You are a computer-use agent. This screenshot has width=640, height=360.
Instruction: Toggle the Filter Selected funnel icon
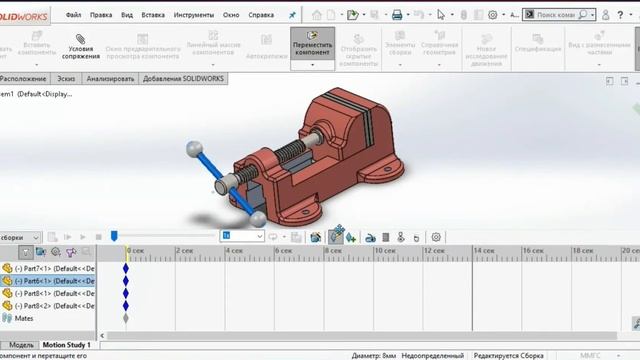71,252
